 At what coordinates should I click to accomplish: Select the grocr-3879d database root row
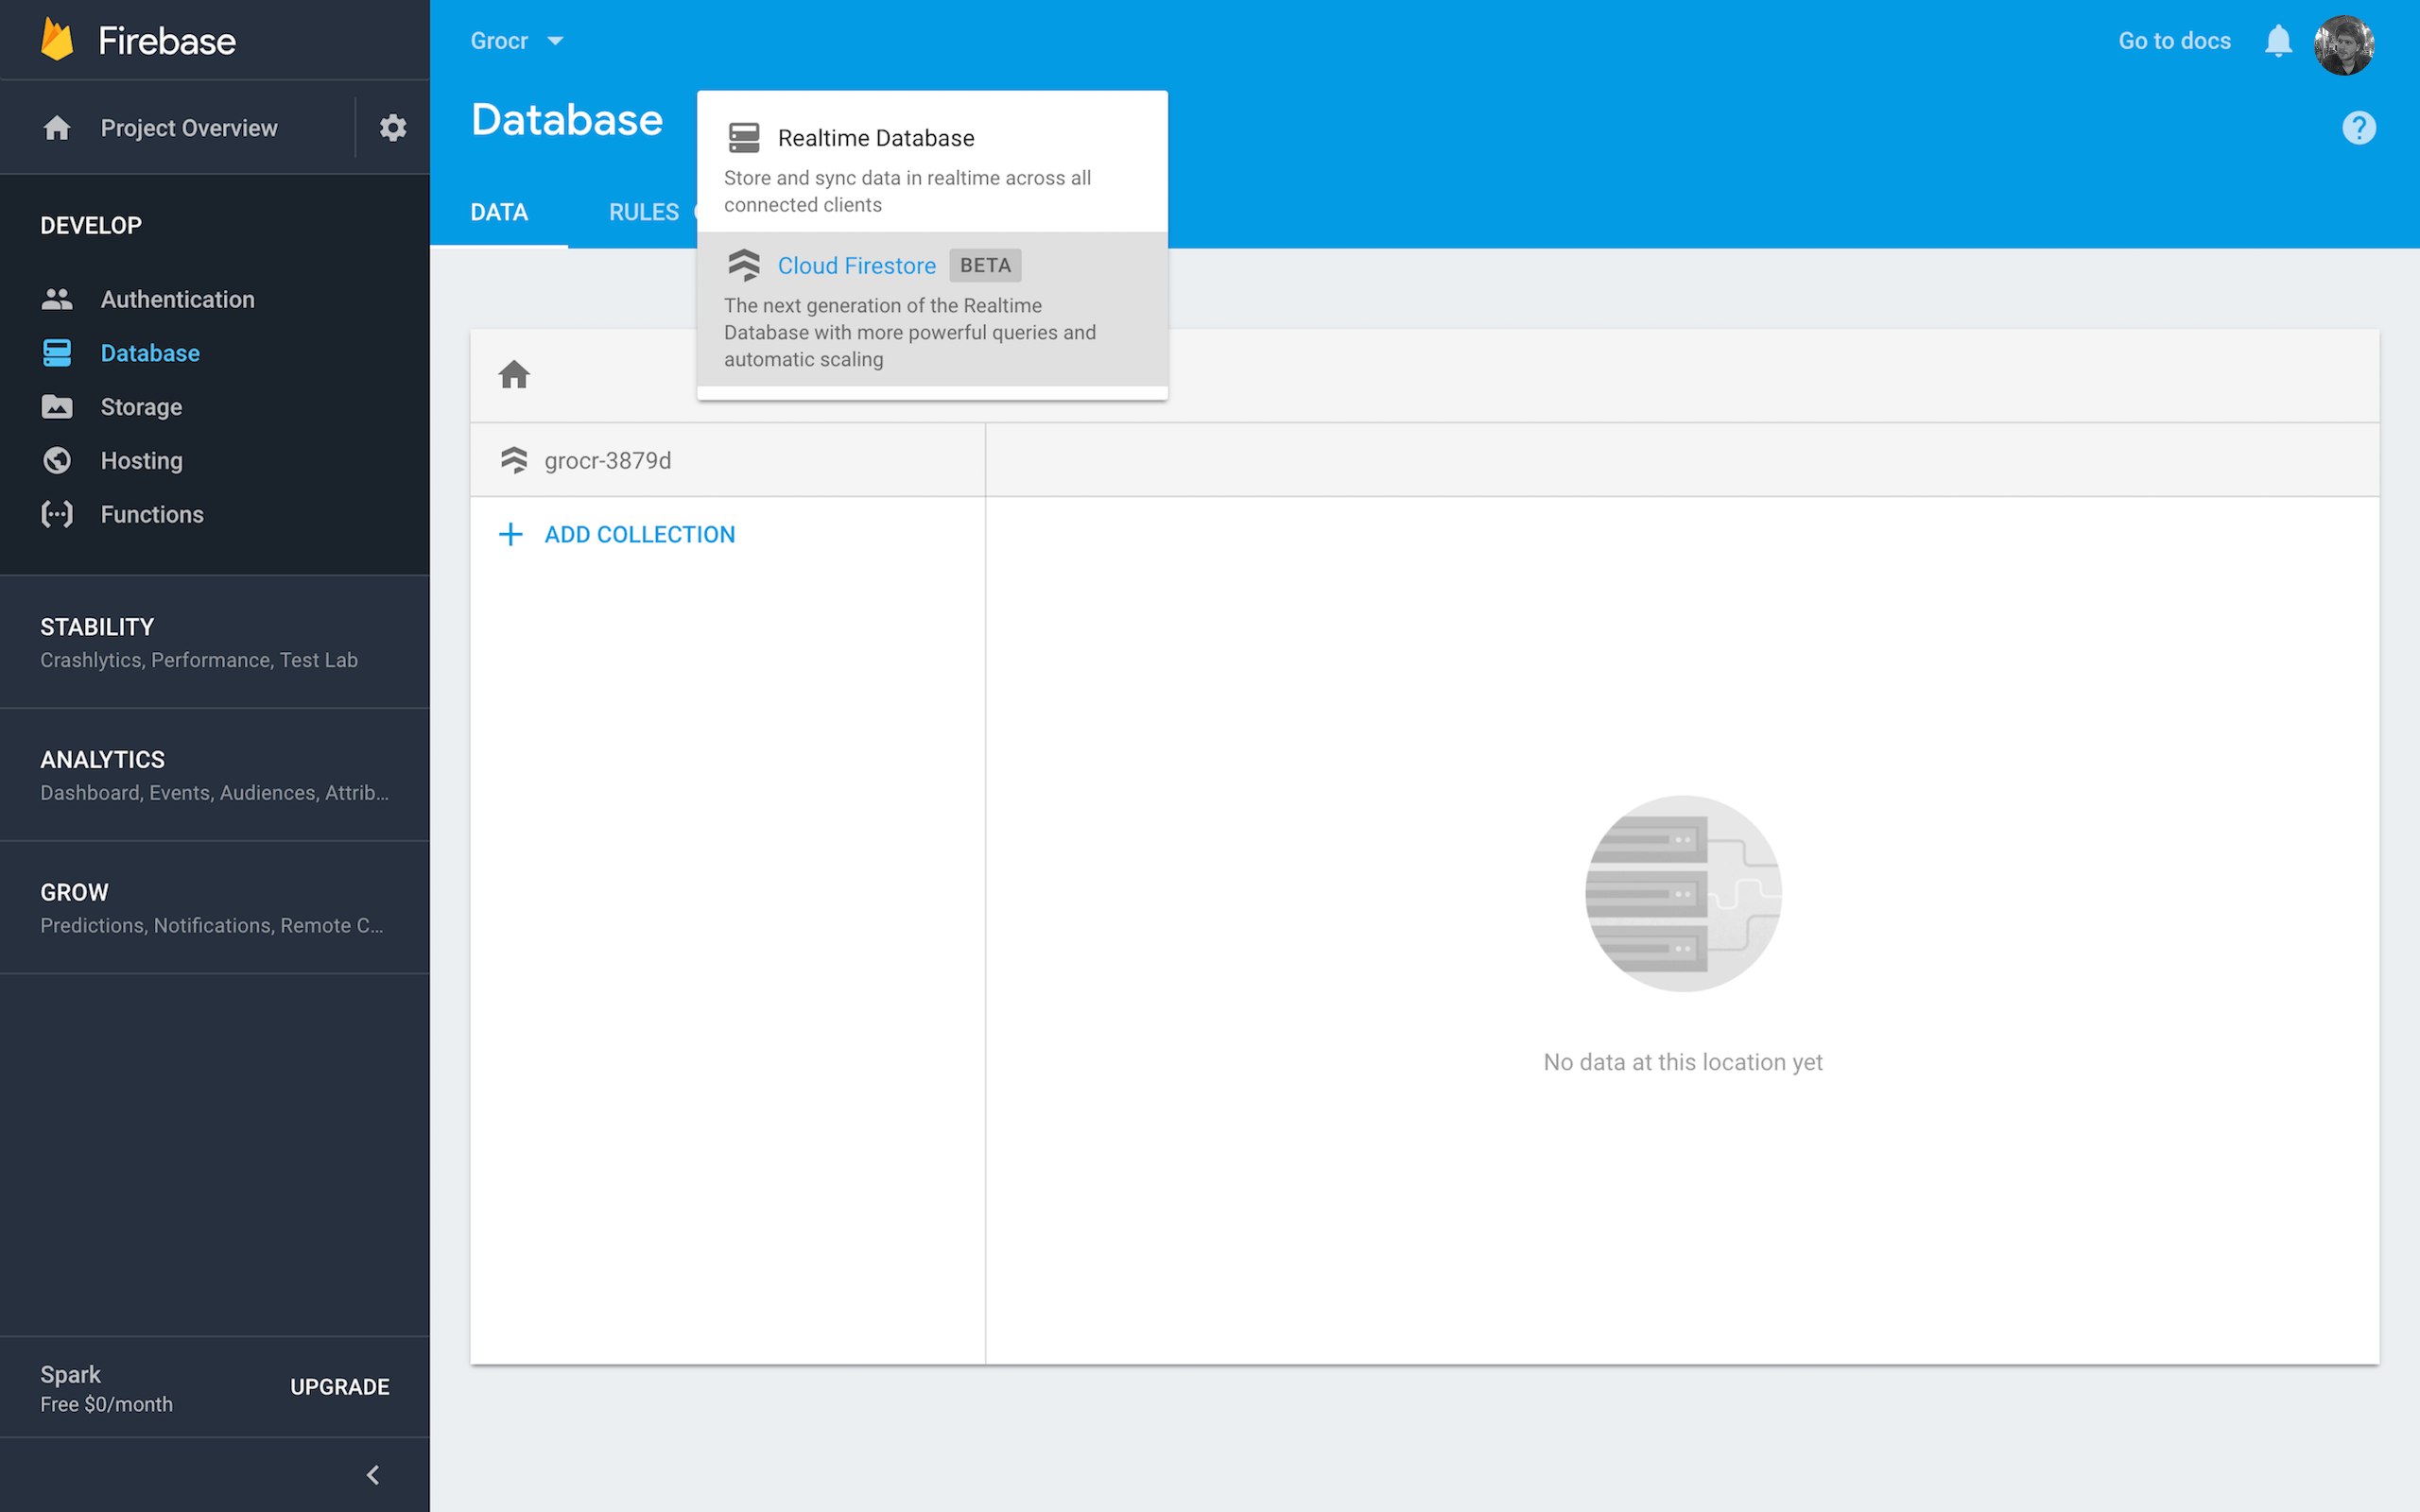[608, 459]
